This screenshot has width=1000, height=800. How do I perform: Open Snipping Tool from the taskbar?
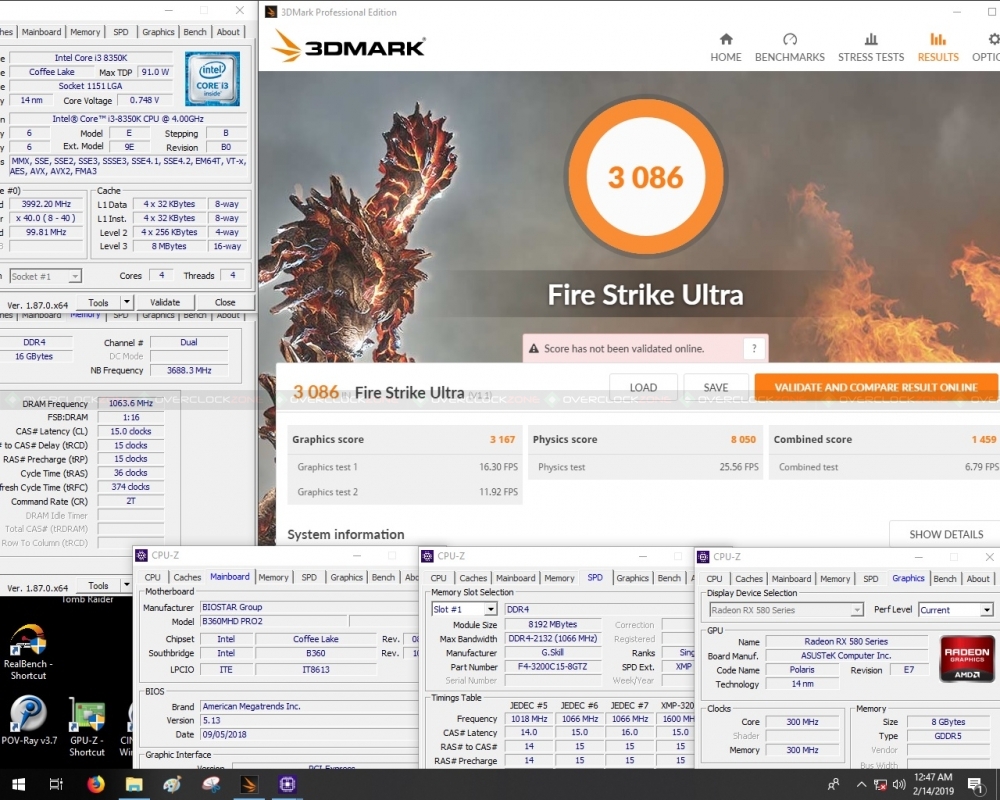[210, 784]
